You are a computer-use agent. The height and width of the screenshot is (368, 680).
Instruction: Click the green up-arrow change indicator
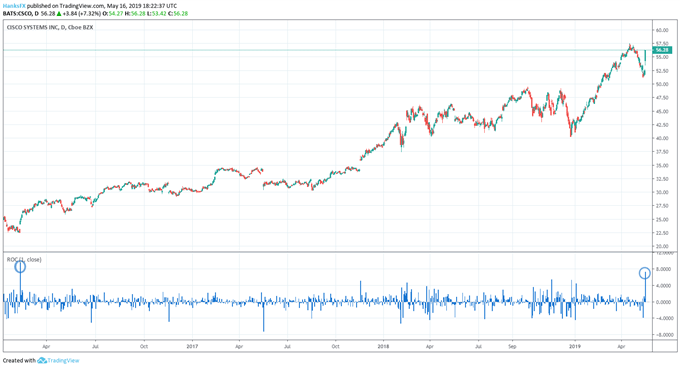click(x=59, y=13)
